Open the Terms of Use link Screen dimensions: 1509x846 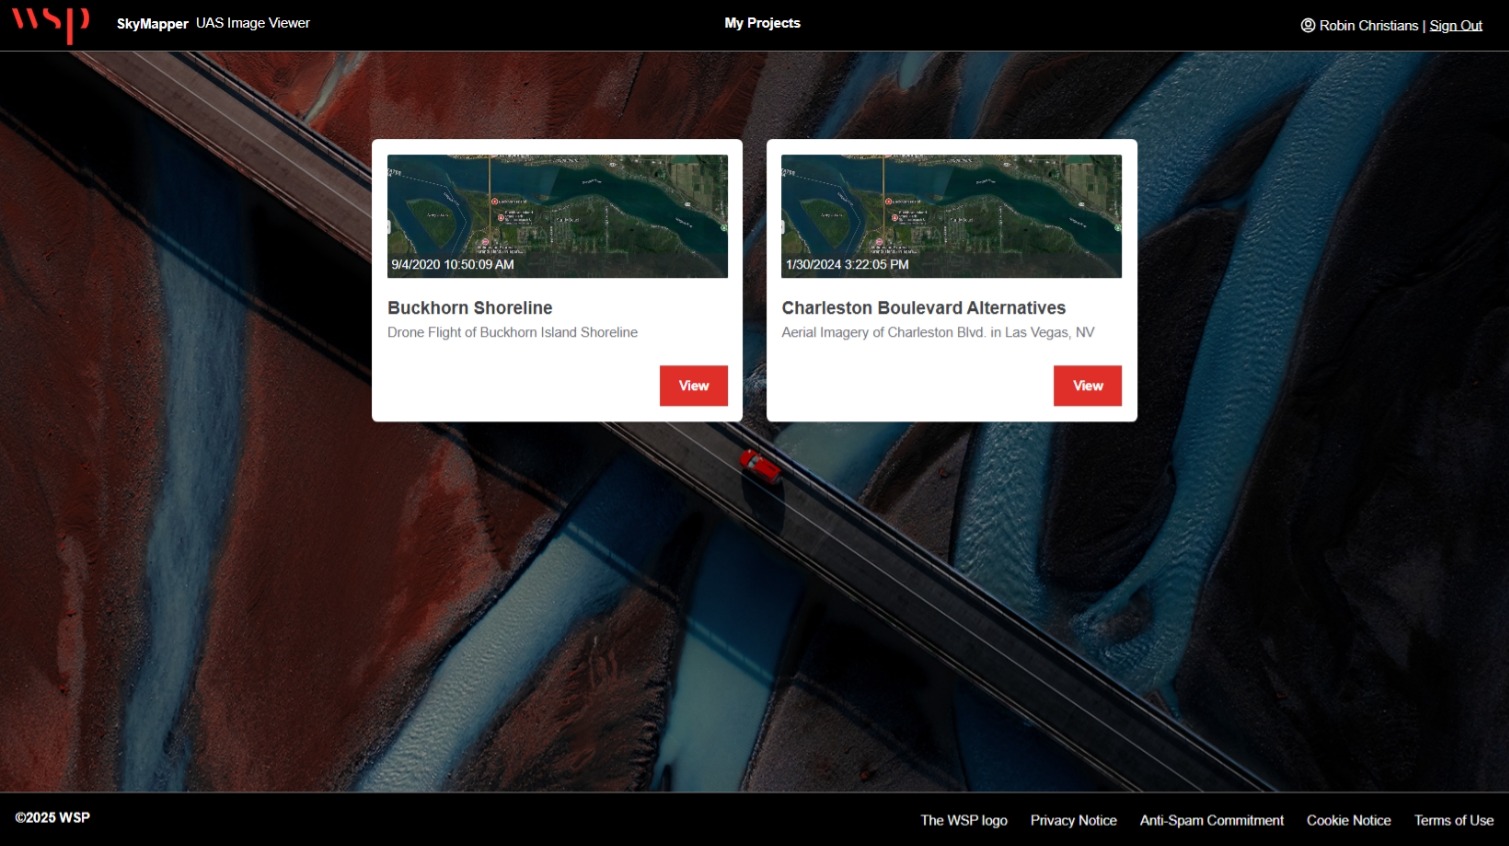coord(1453,820)
